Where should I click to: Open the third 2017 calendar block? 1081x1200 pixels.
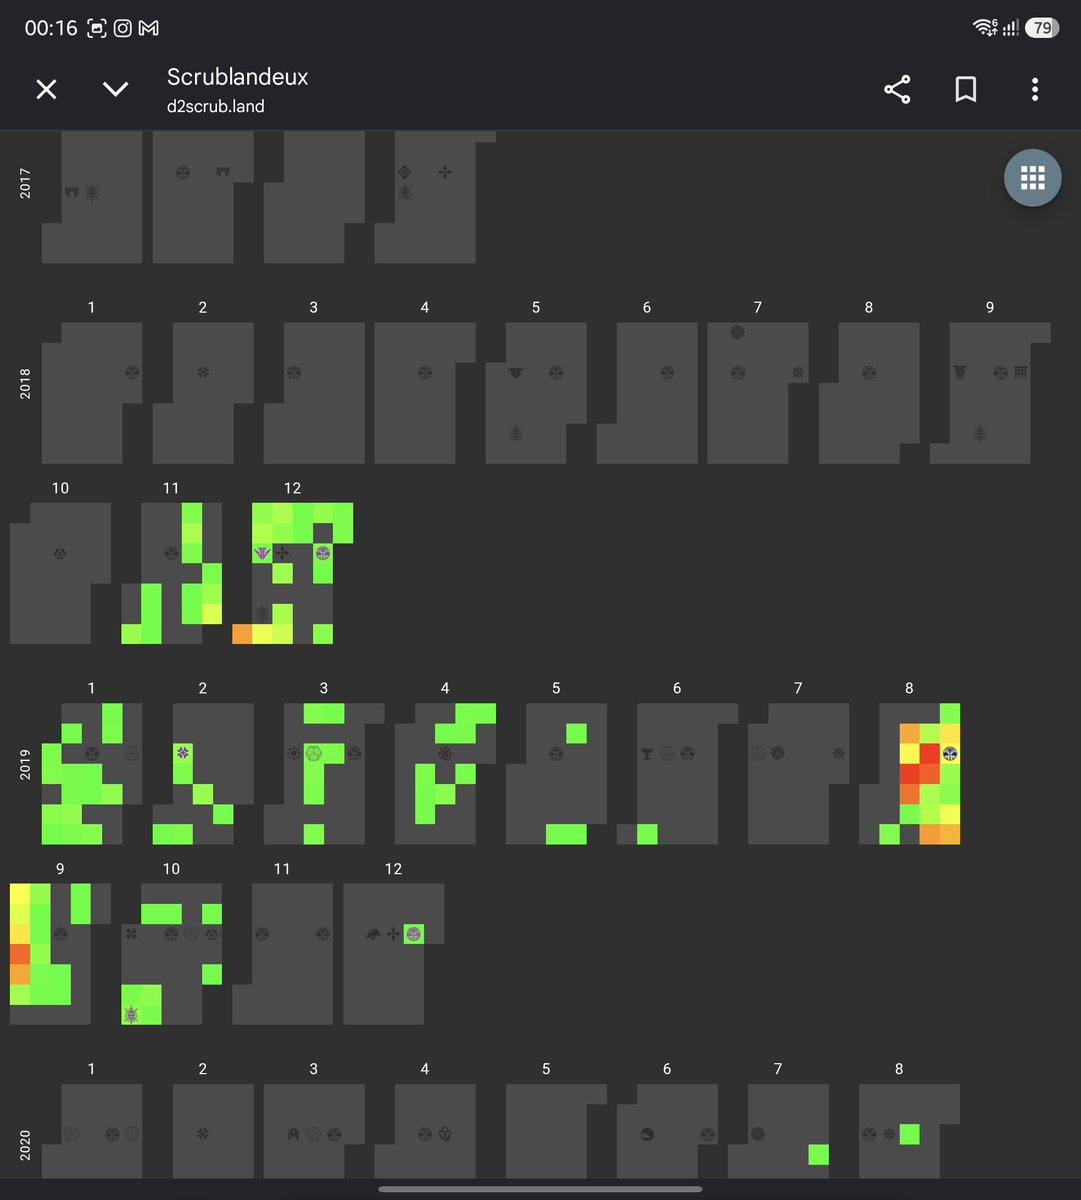point(314,197)
